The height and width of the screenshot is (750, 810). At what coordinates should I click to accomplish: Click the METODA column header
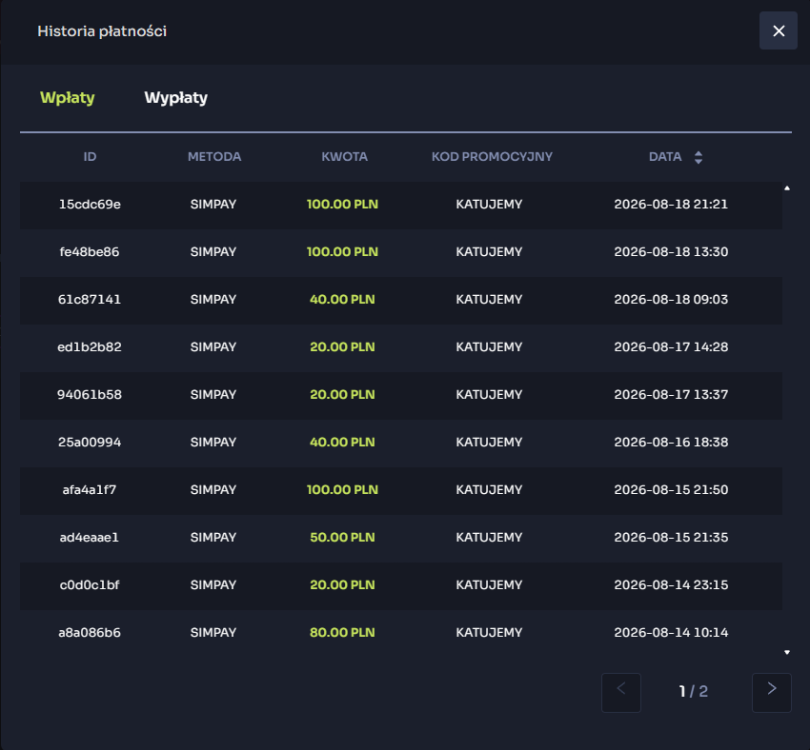pyautogui.click(x=214, y=157)
